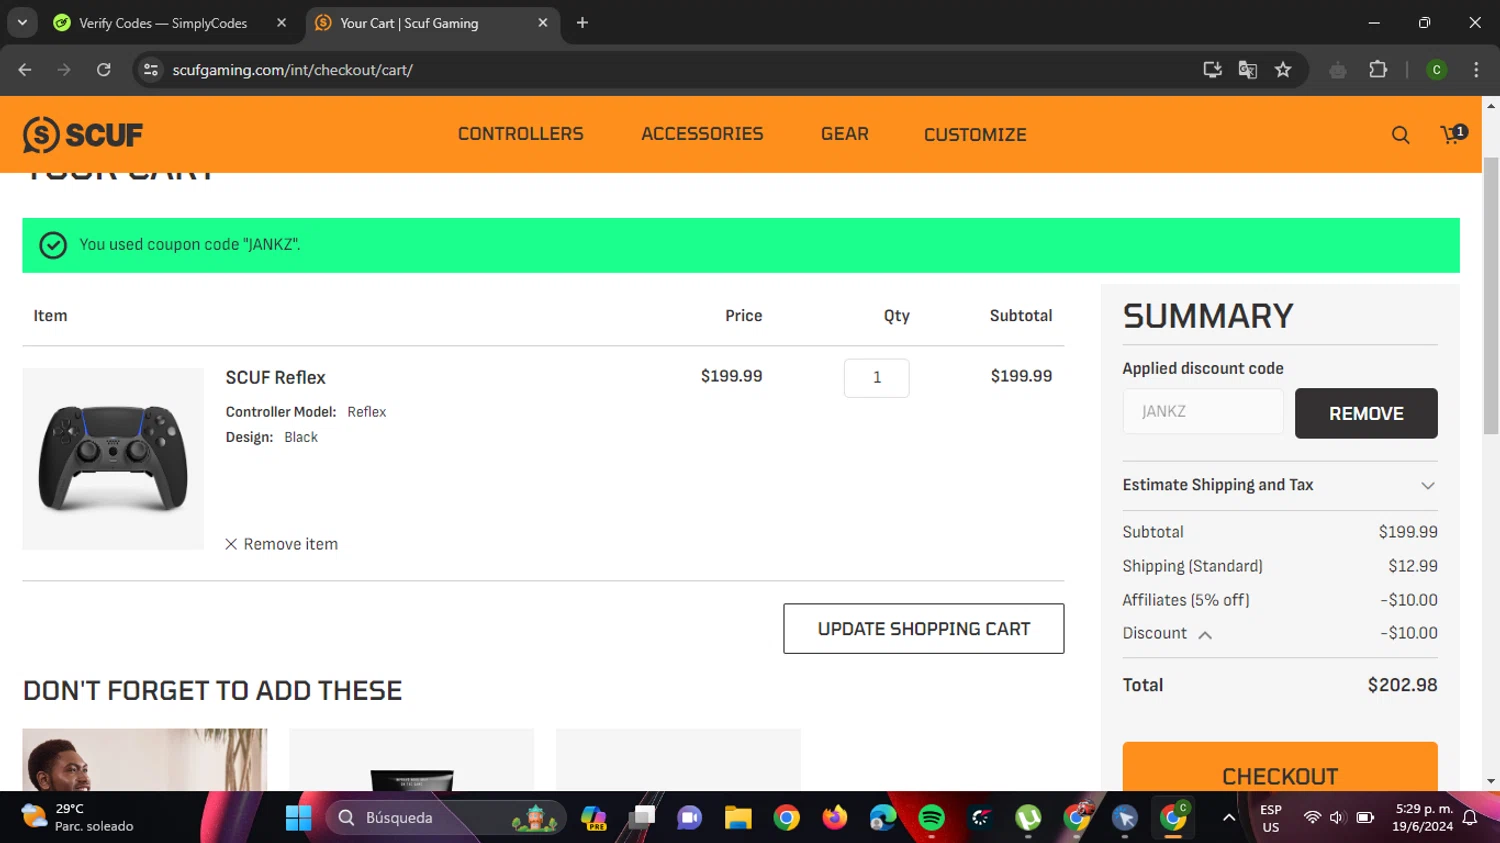1500x843 pixels.
Task: Open the shopping cart icon in header
Action: pos(1452,134)
